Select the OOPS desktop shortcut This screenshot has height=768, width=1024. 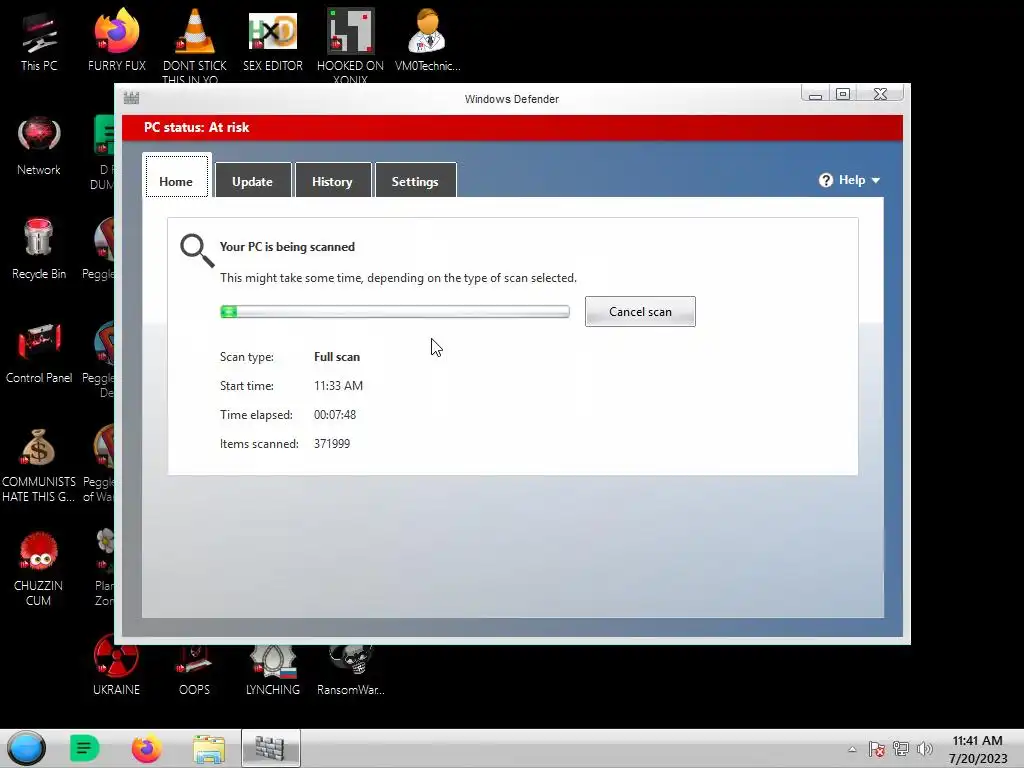[x=194, y=669]
